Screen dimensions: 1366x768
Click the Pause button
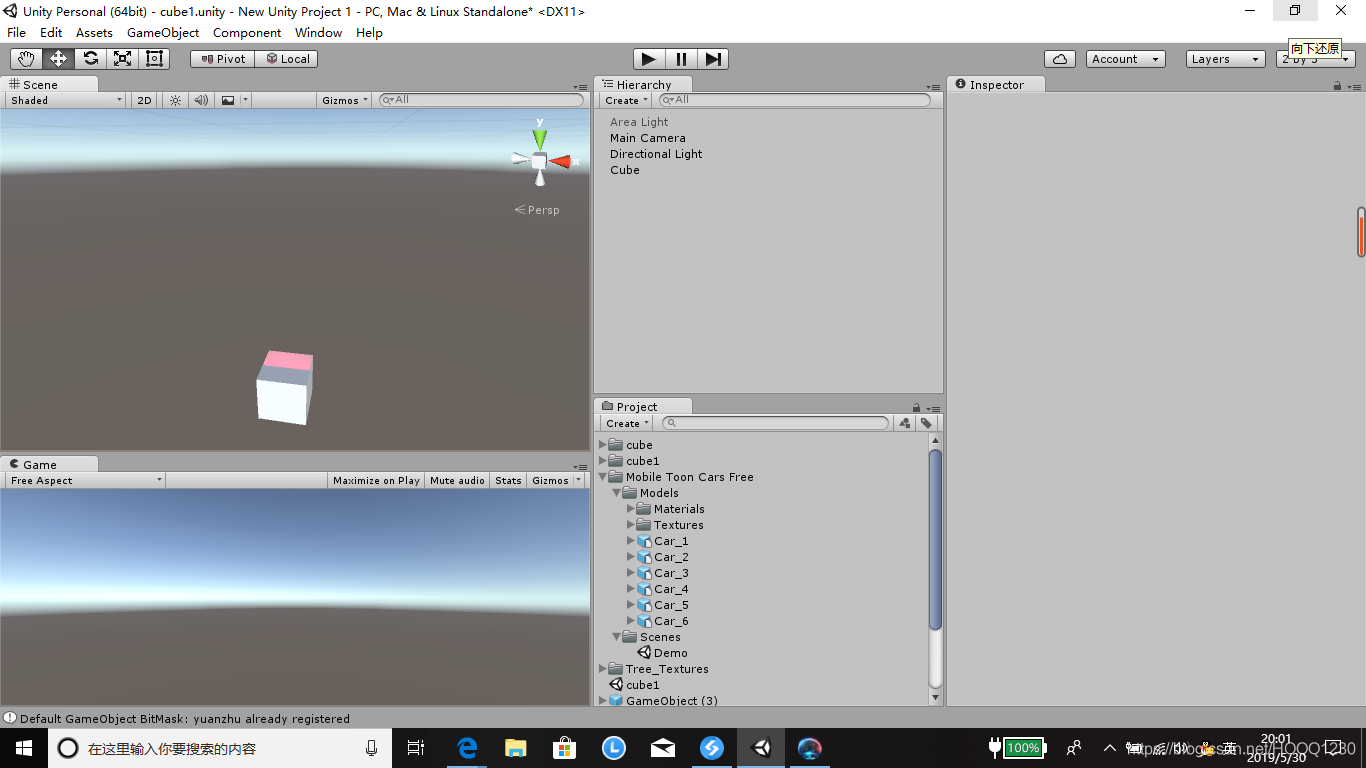click(x=680, y=59)
